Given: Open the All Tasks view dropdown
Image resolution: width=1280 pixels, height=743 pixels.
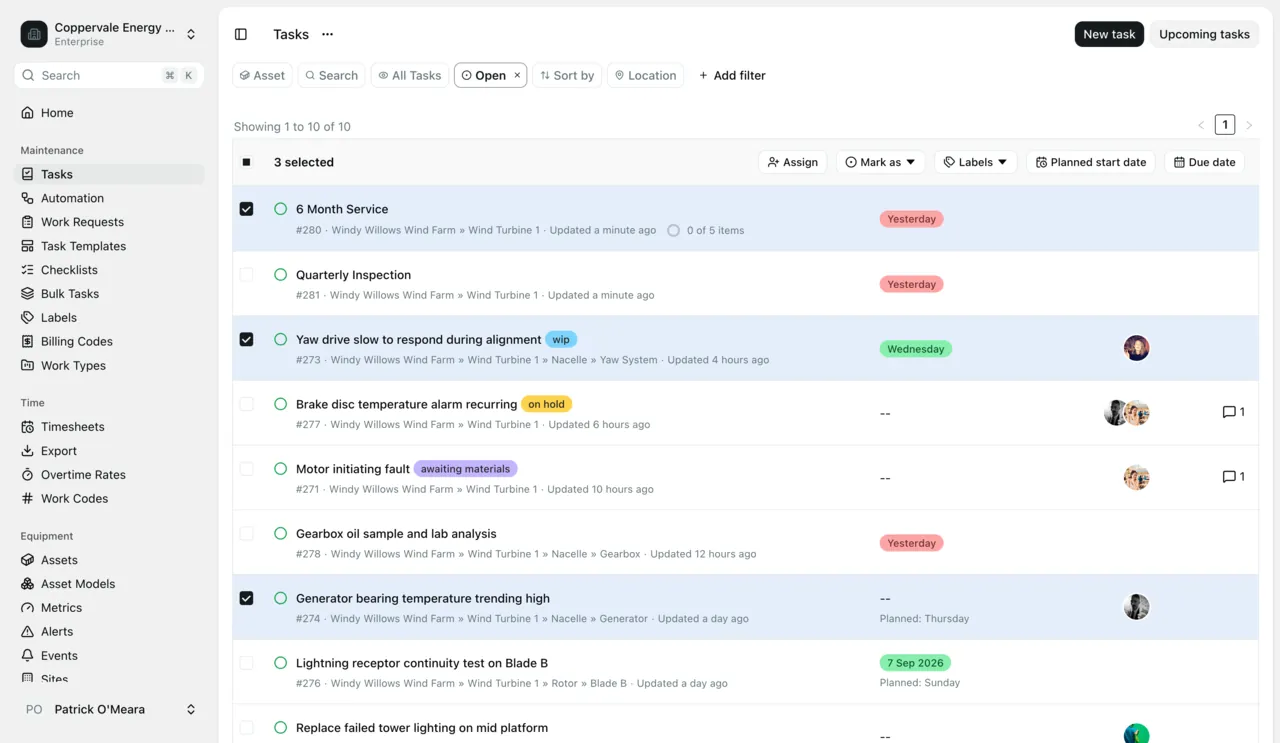Looking at the screenshot, I should [410, 75].
